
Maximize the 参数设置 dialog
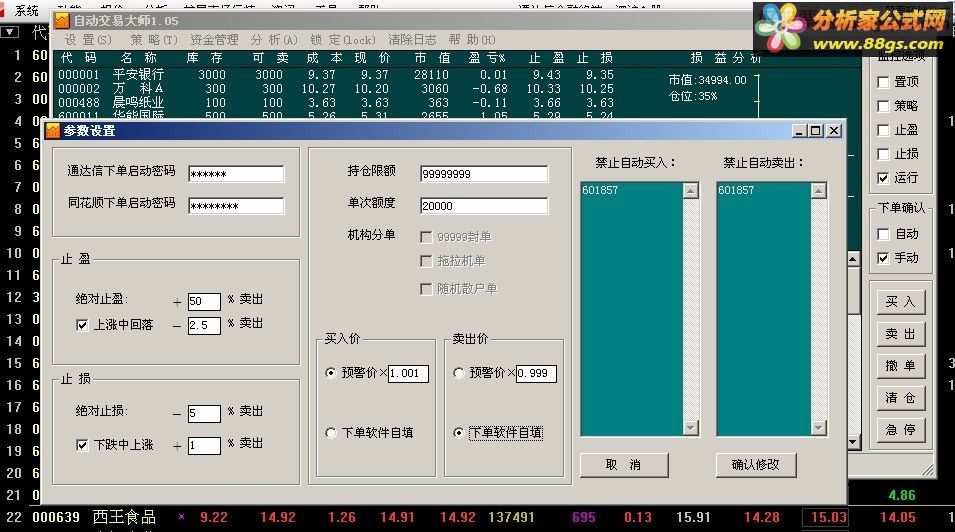pyautogui.click(x=816, y=130)
